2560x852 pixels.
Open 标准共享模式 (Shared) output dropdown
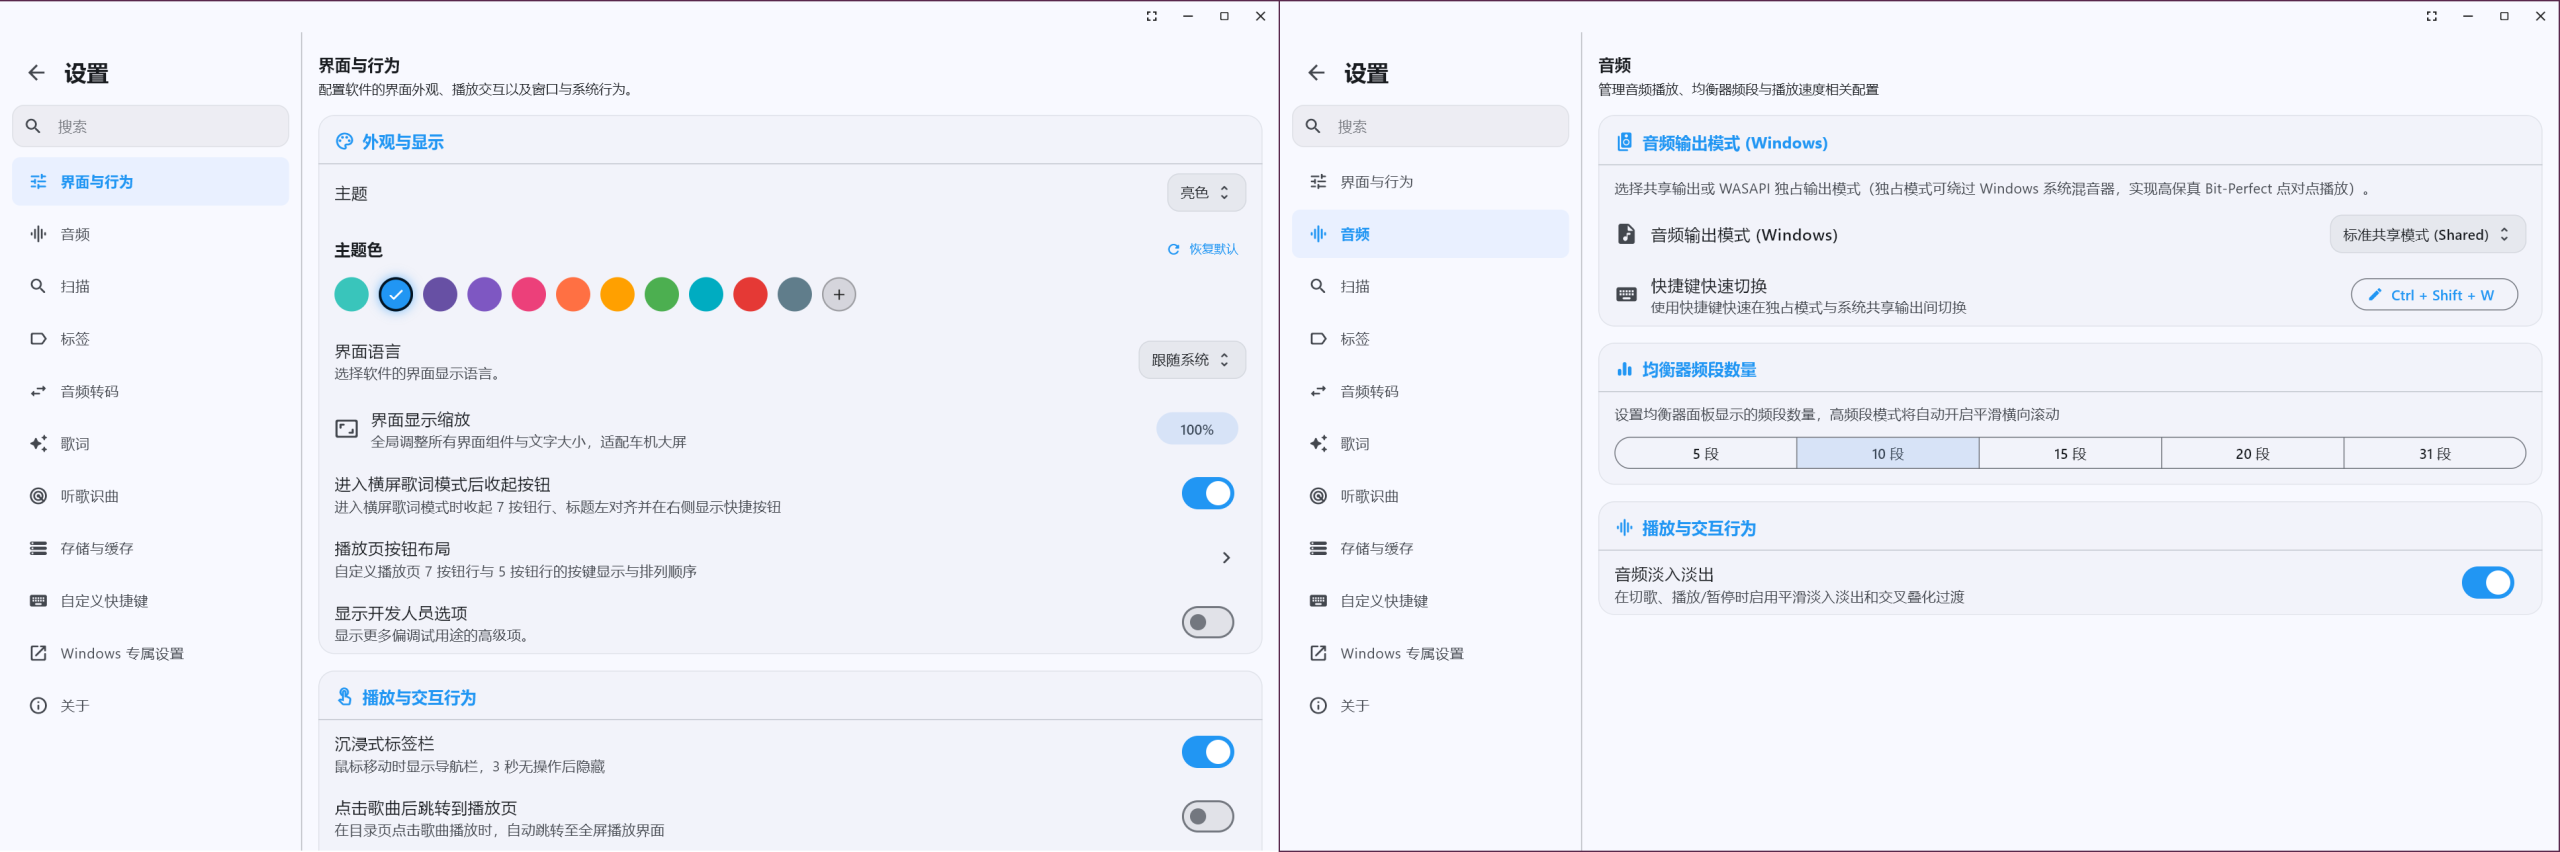tap(2427, 235)
